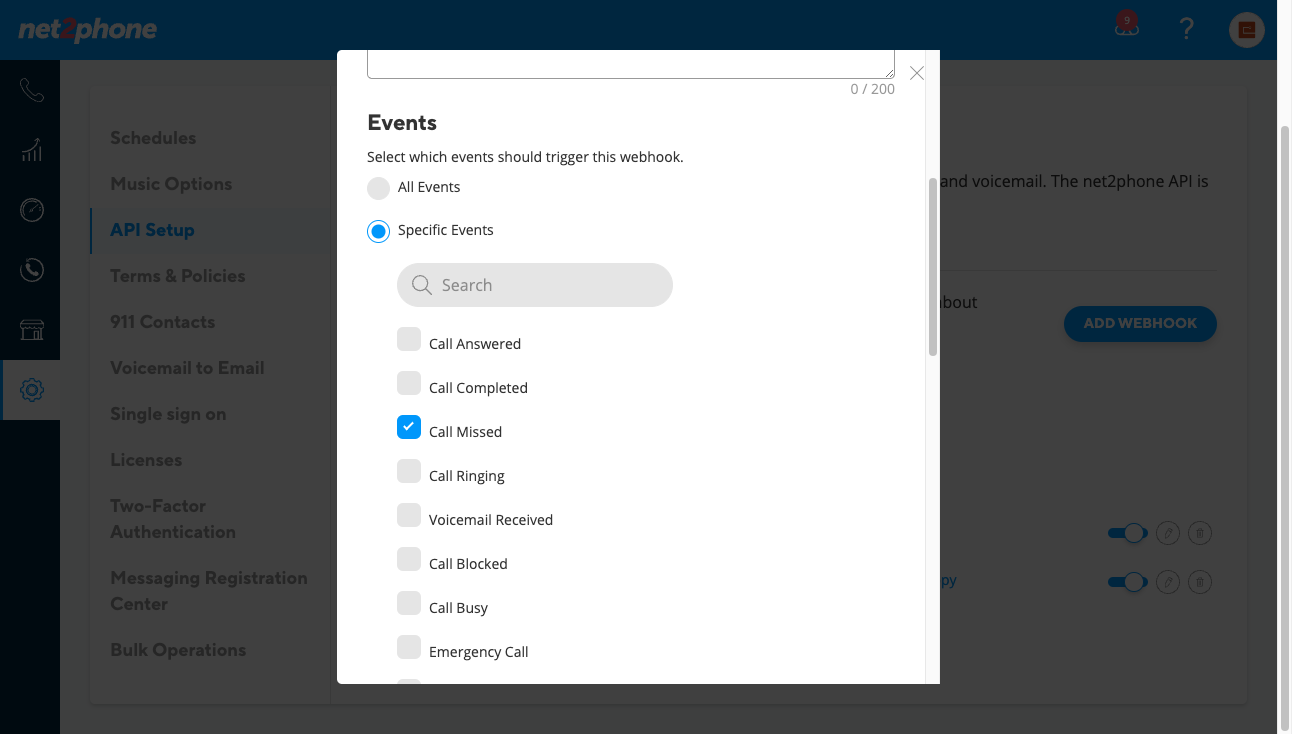This screenshot has height=734, width=1292.
Task: Check the Call Completed checkbox
Action: (x=409, y=383)
